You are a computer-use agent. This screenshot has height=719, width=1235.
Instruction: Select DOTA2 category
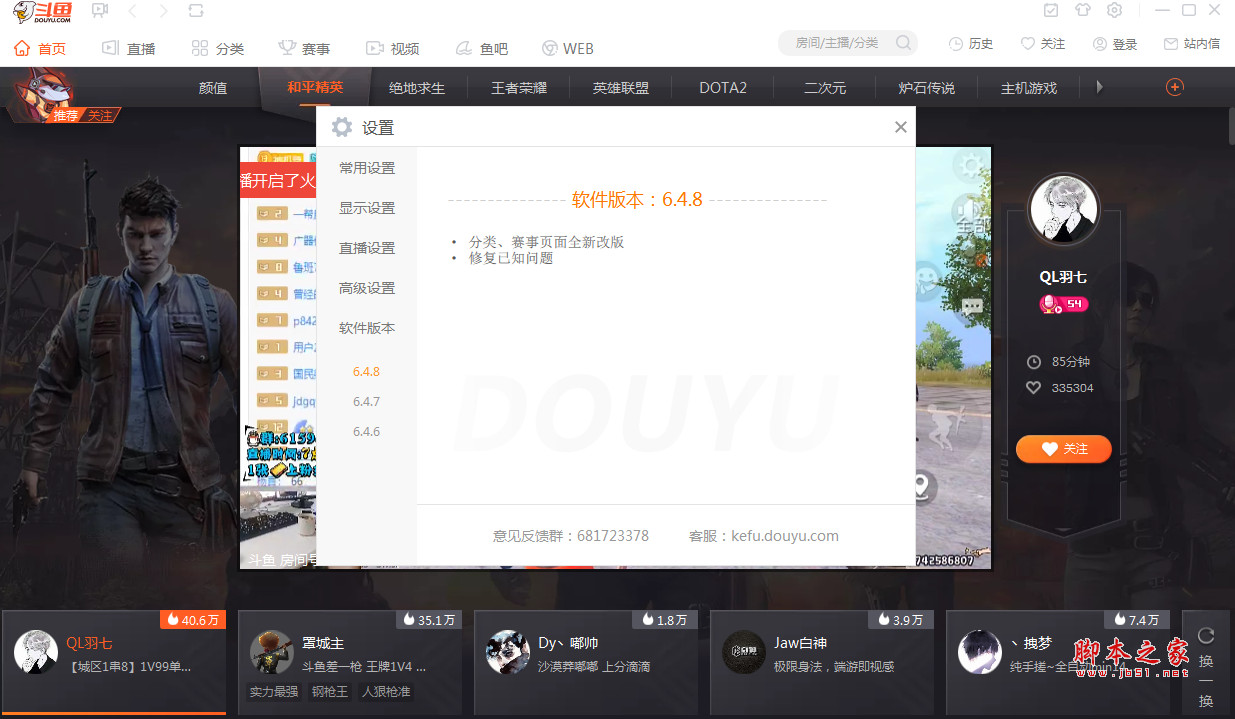[x=723, y=88]
